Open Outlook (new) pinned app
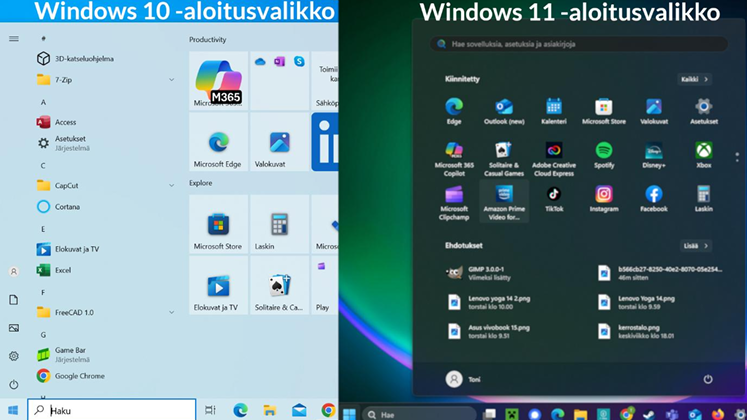Screen dimensions: 747x420 click(x=504, y=111)
